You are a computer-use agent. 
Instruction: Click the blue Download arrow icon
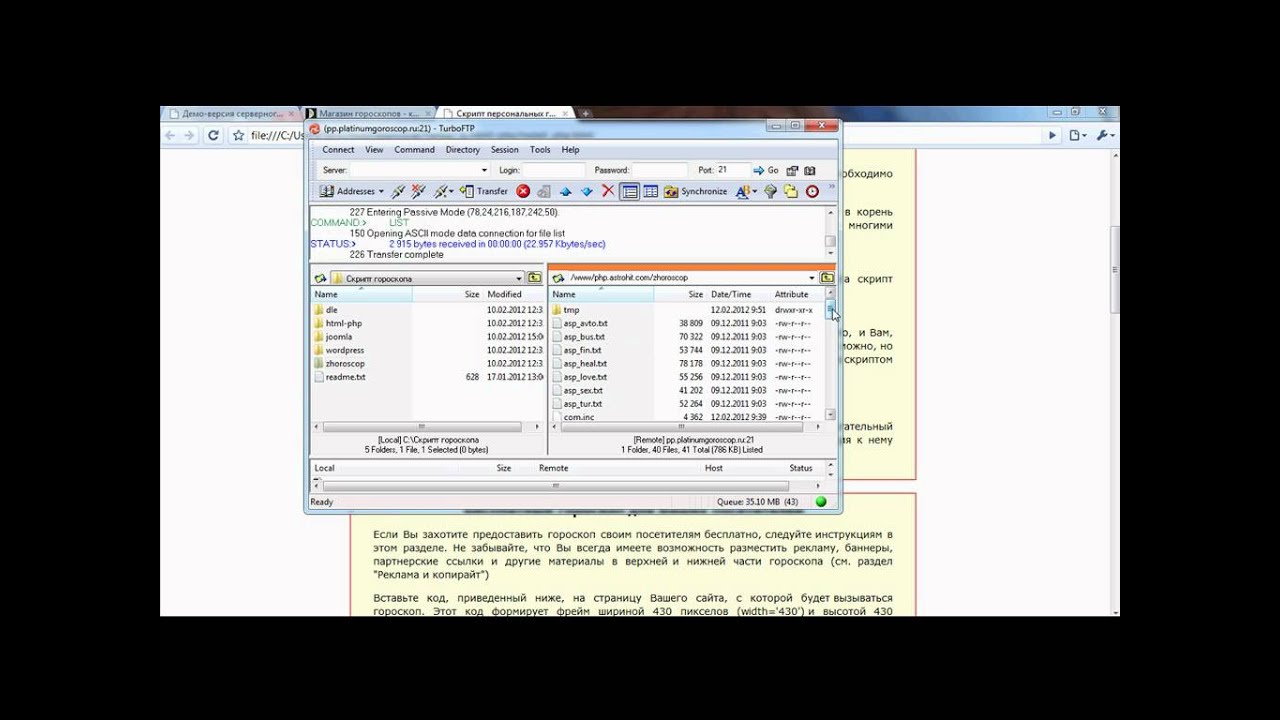coord(586,191)
